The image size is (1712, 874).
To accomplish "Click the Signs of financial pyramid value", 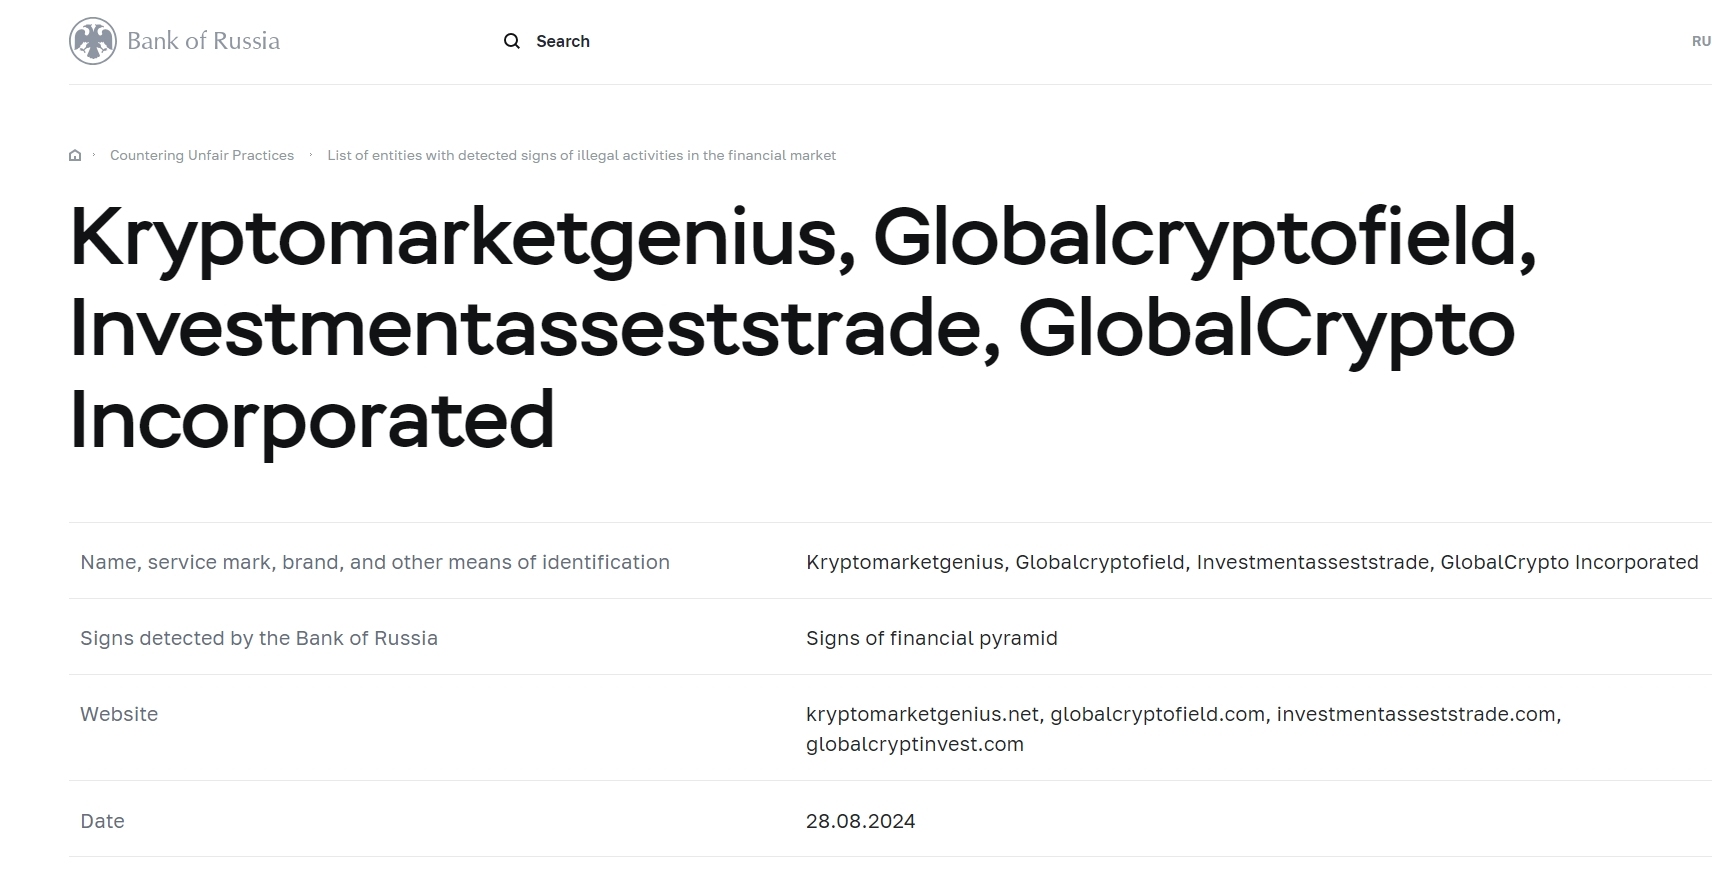I will click(931, 638).
